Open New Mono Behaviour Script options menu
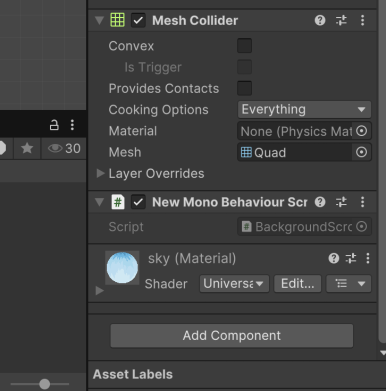This screenshot has width=386, height=391. [x=362, y=202]
